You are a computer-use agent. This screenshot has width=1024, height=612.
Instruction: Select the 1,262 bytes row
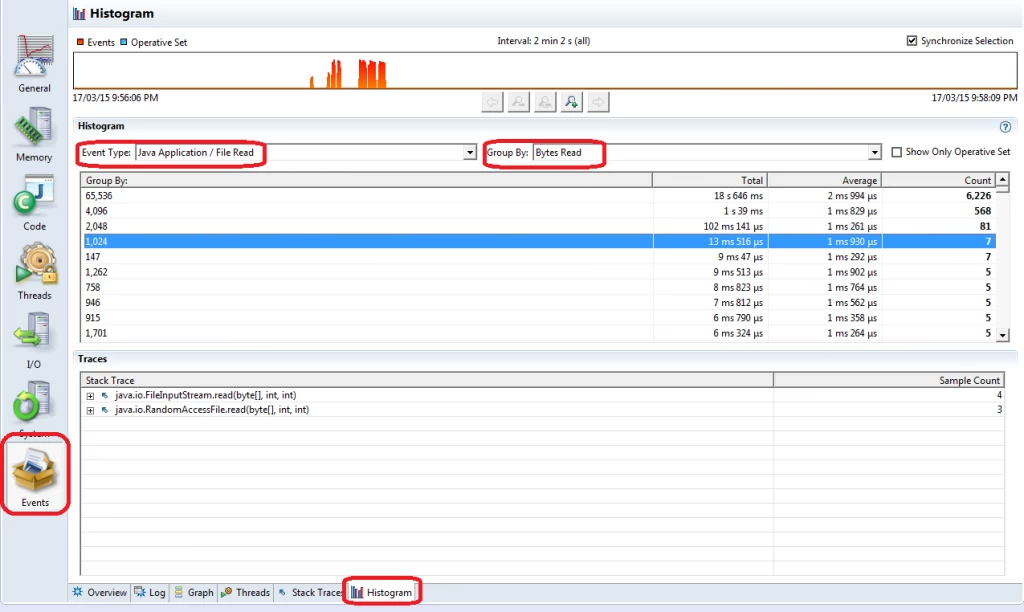pos(539,272)
